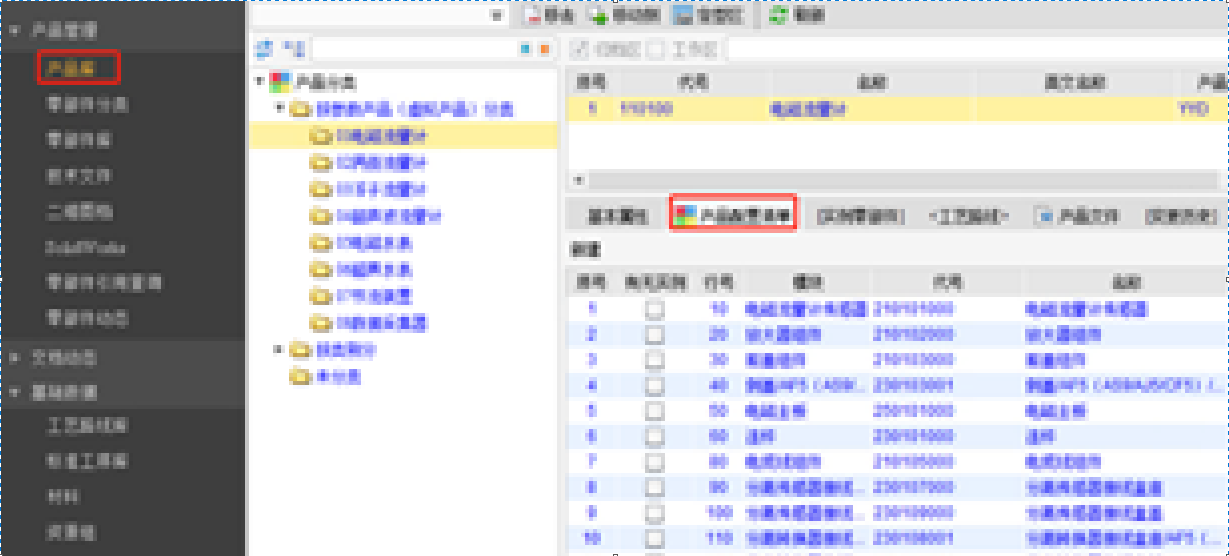Tick the checkbox in configuration list row 10
Viewport: 1229px width, 556px height.
(x=654, y=539)
